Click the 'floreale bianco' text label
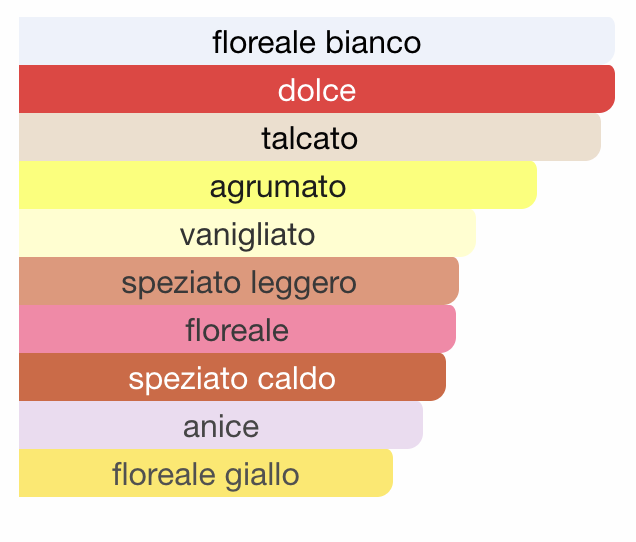 click(x=317, y=42)
